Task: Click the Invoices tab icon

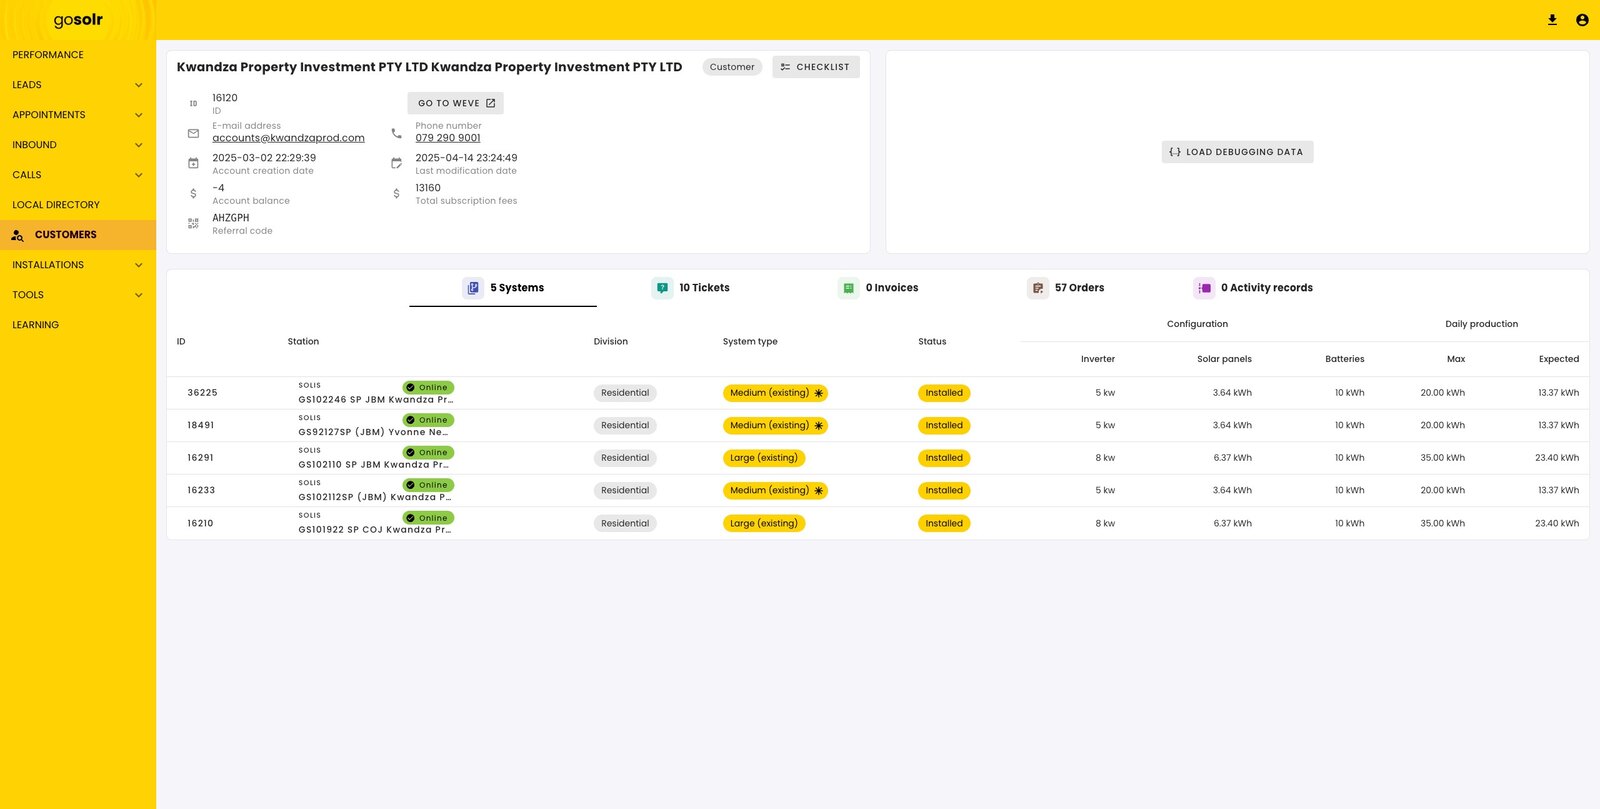Action: [848, 288]
